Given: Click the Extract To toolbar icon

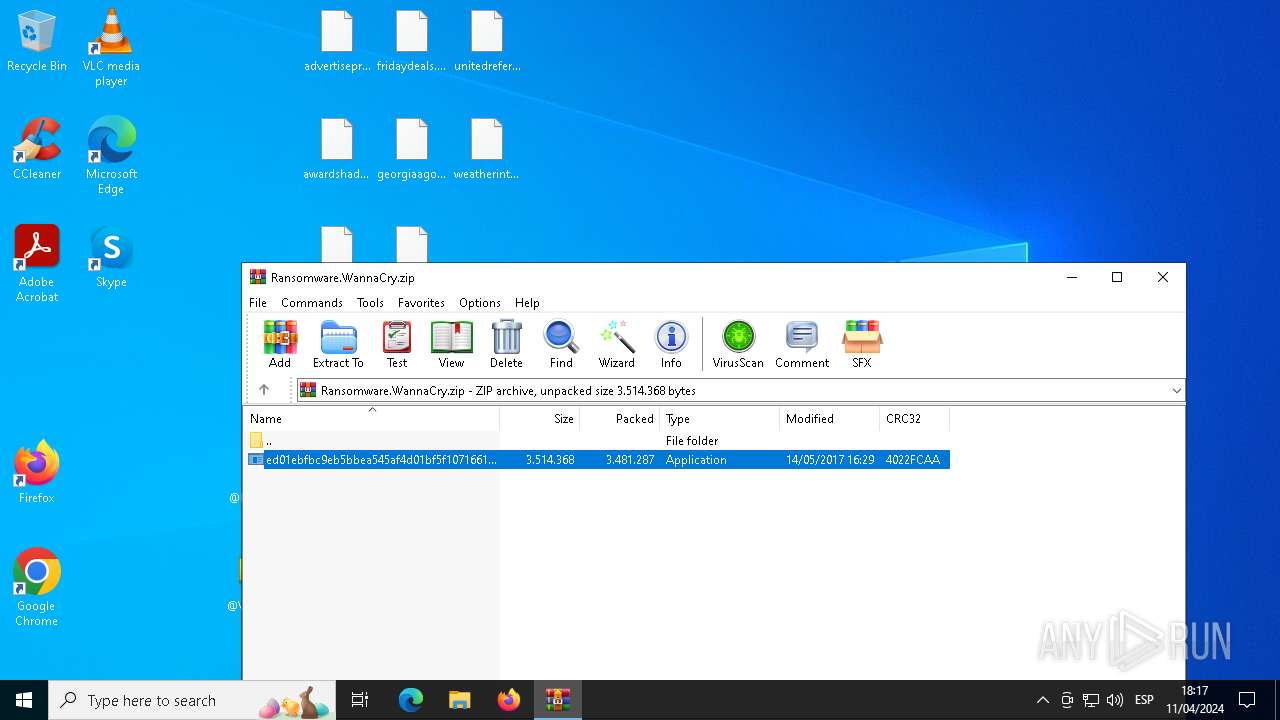Looking at the screenshot, I should click(x=338, y=344).
